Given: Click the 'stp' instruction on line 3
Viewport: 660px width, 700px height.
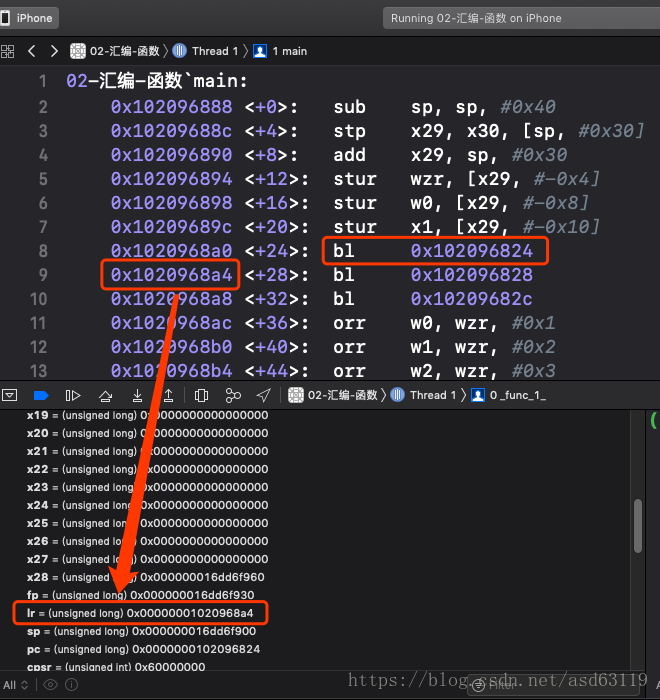Looking at the screenshot, I should 350,131.
